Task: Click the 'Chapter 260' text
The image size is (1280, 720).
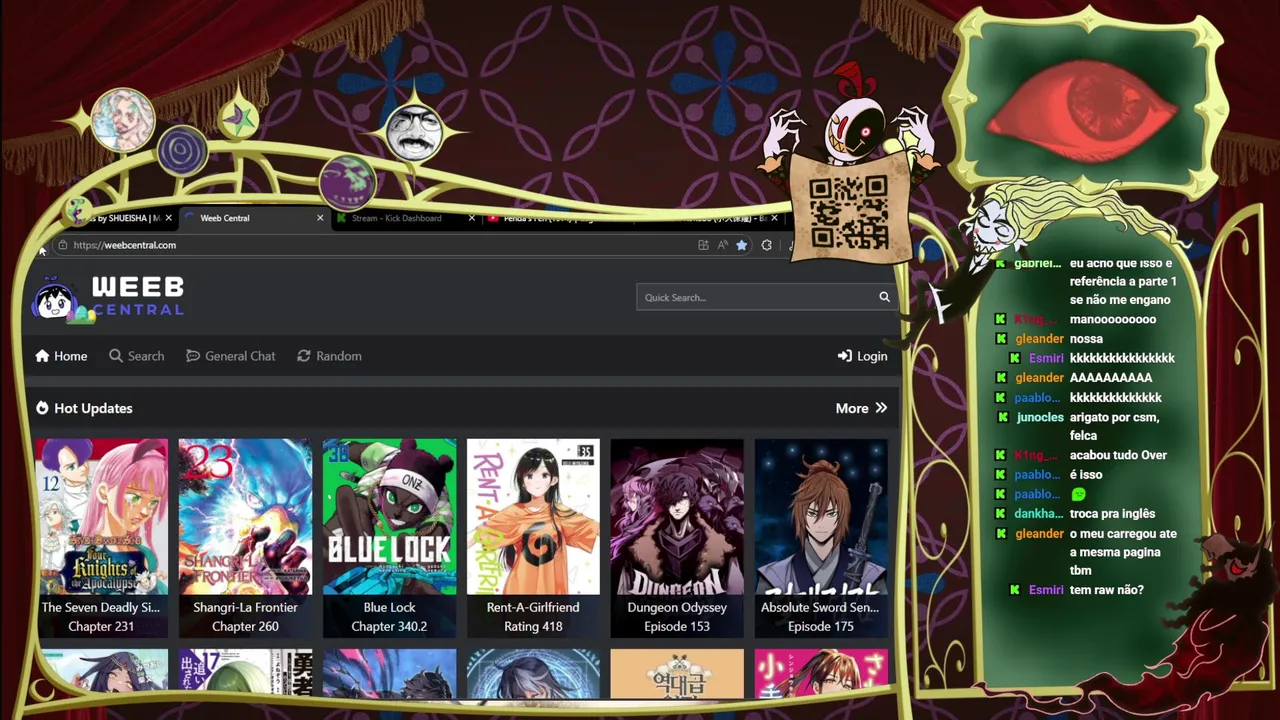Action: [245, 627]
